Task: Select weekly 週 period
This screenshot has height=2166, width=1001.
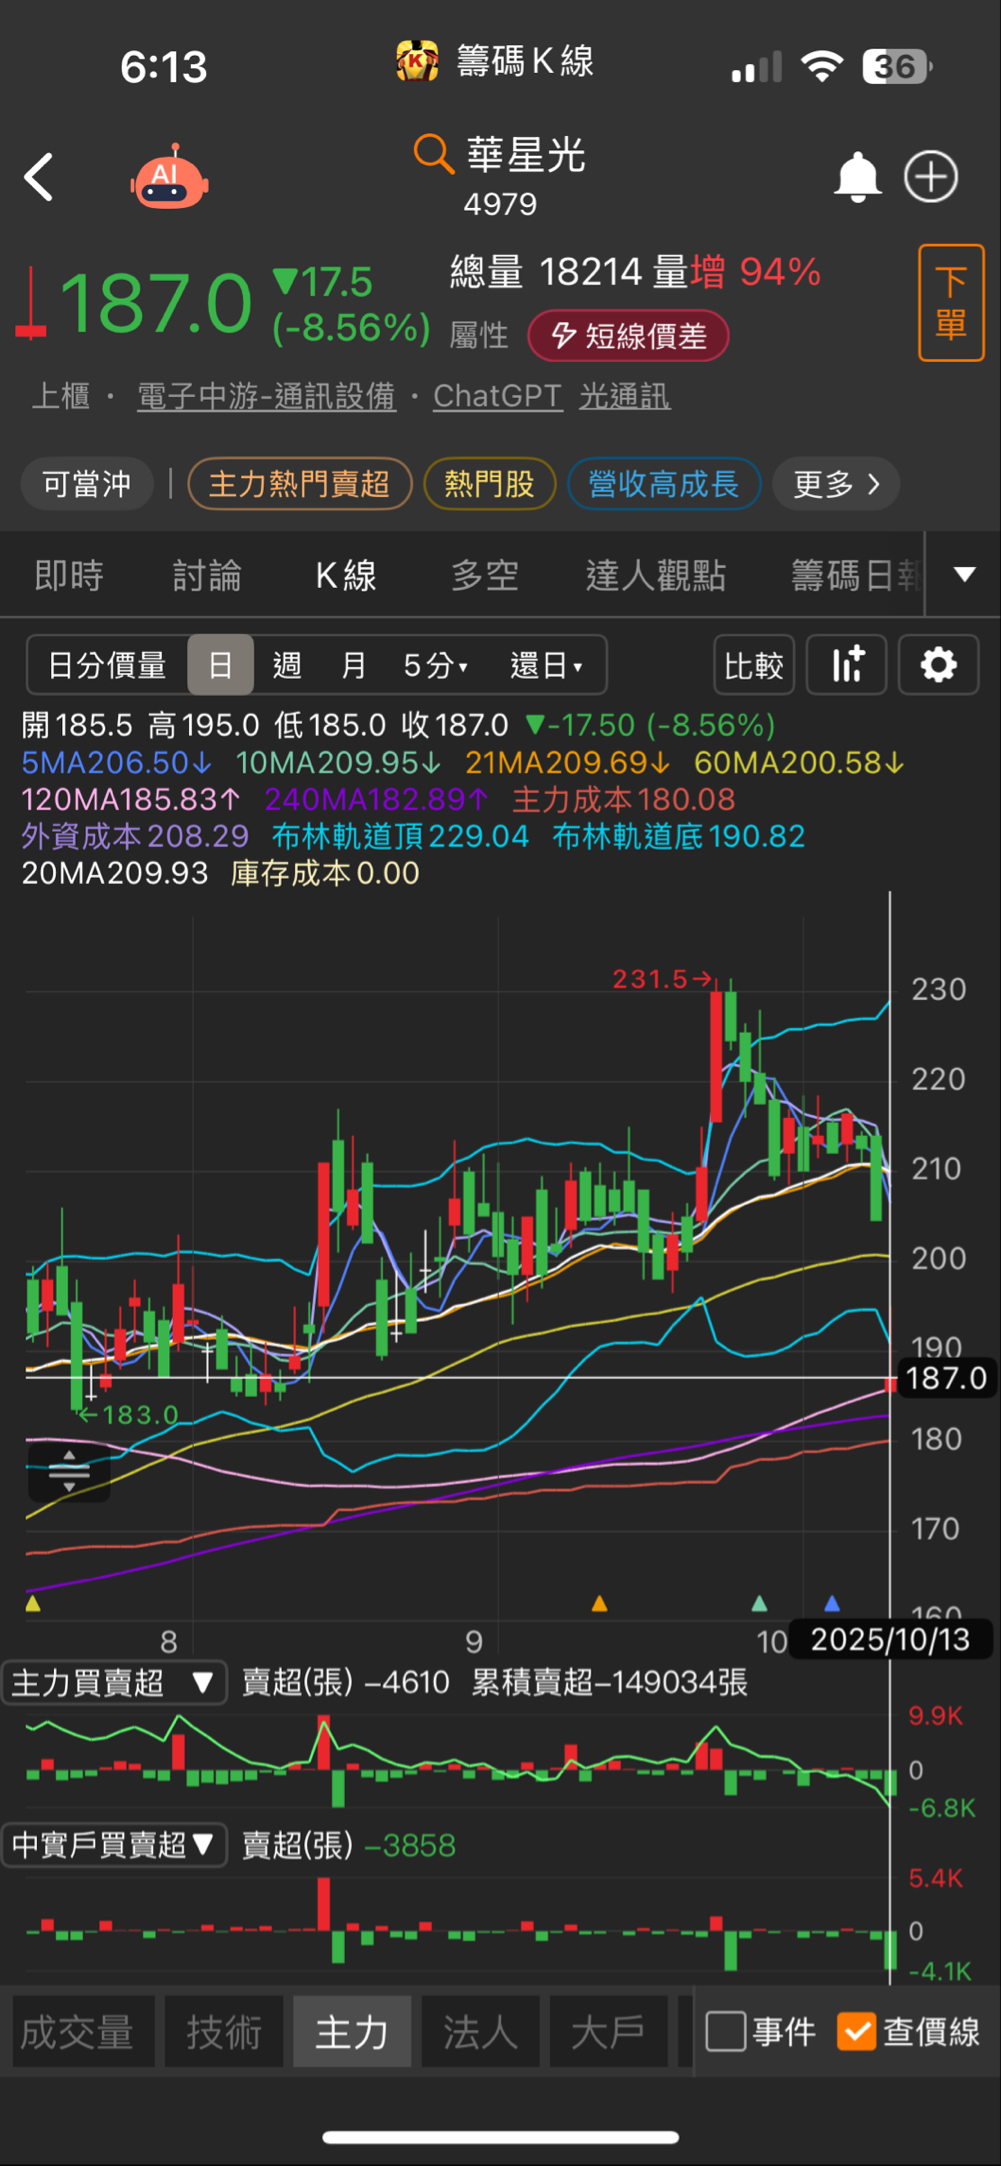Action: [x=287, y=665]
